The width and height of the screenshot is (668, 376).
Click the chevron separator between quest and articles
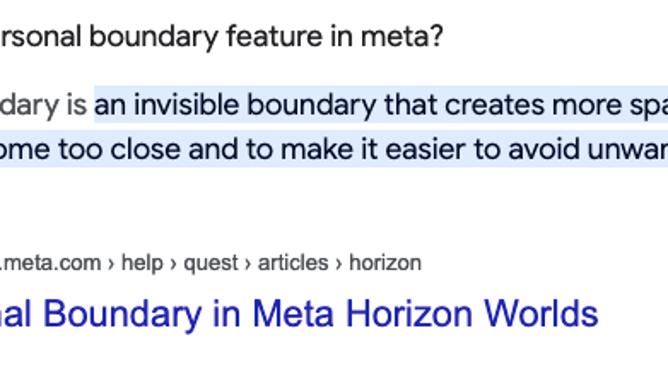click(x=248, y=264)
